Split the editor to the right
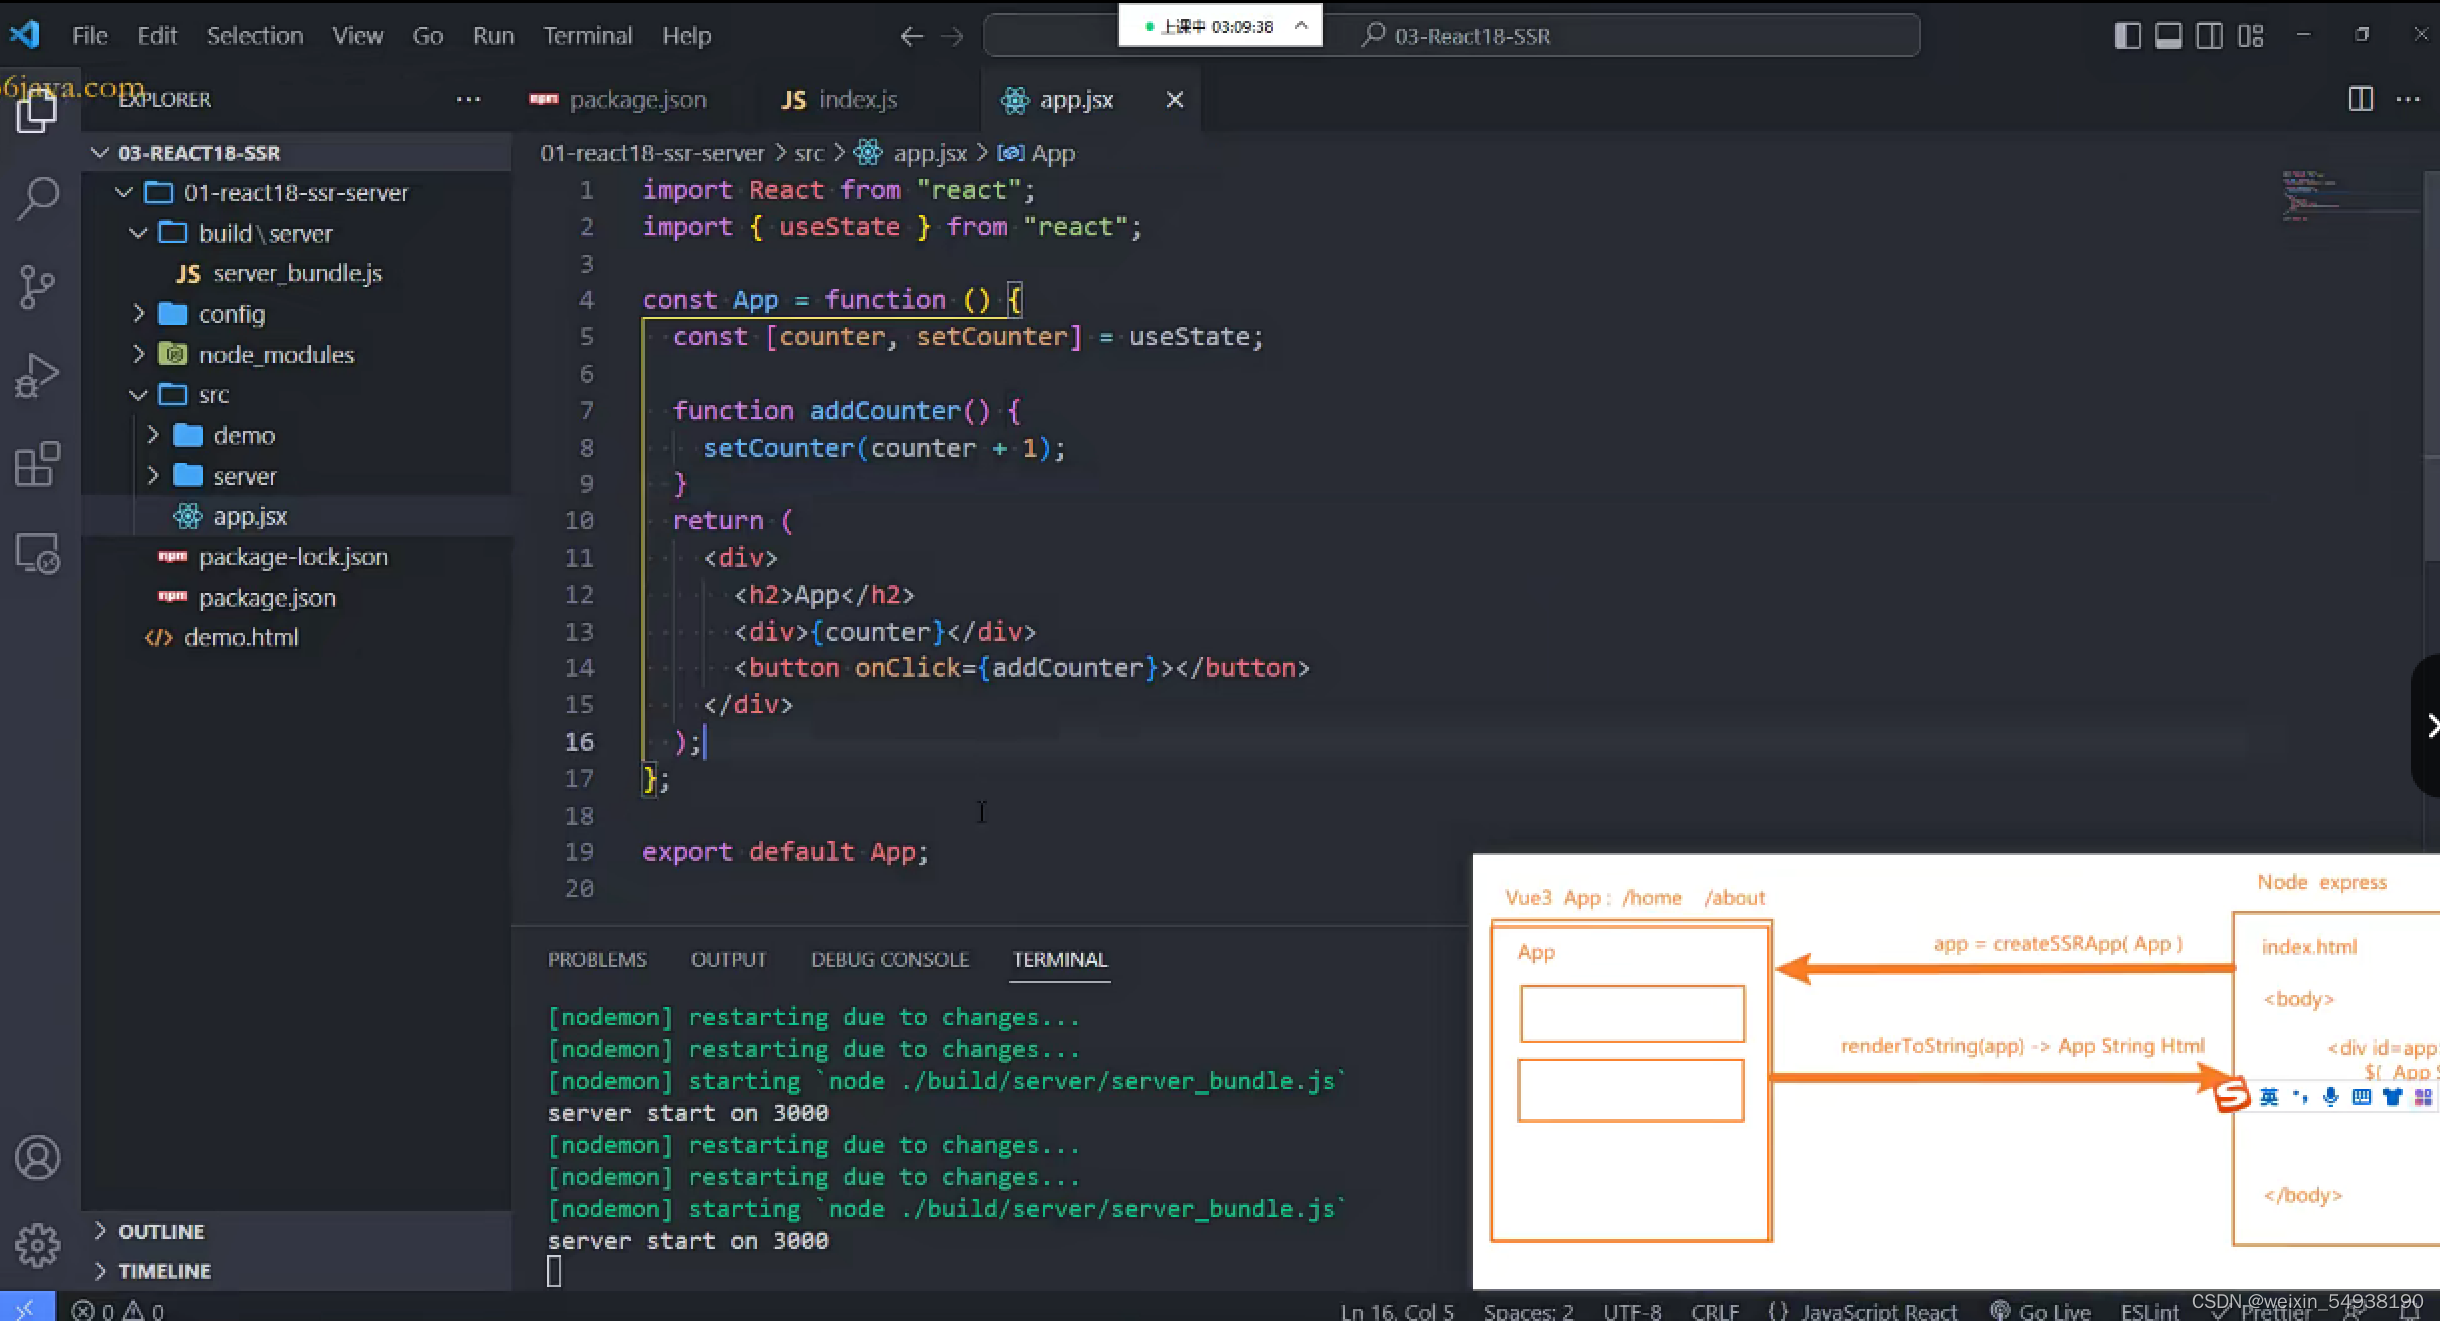Viewport: 2440px width, 1321px height. [2360, 99]
